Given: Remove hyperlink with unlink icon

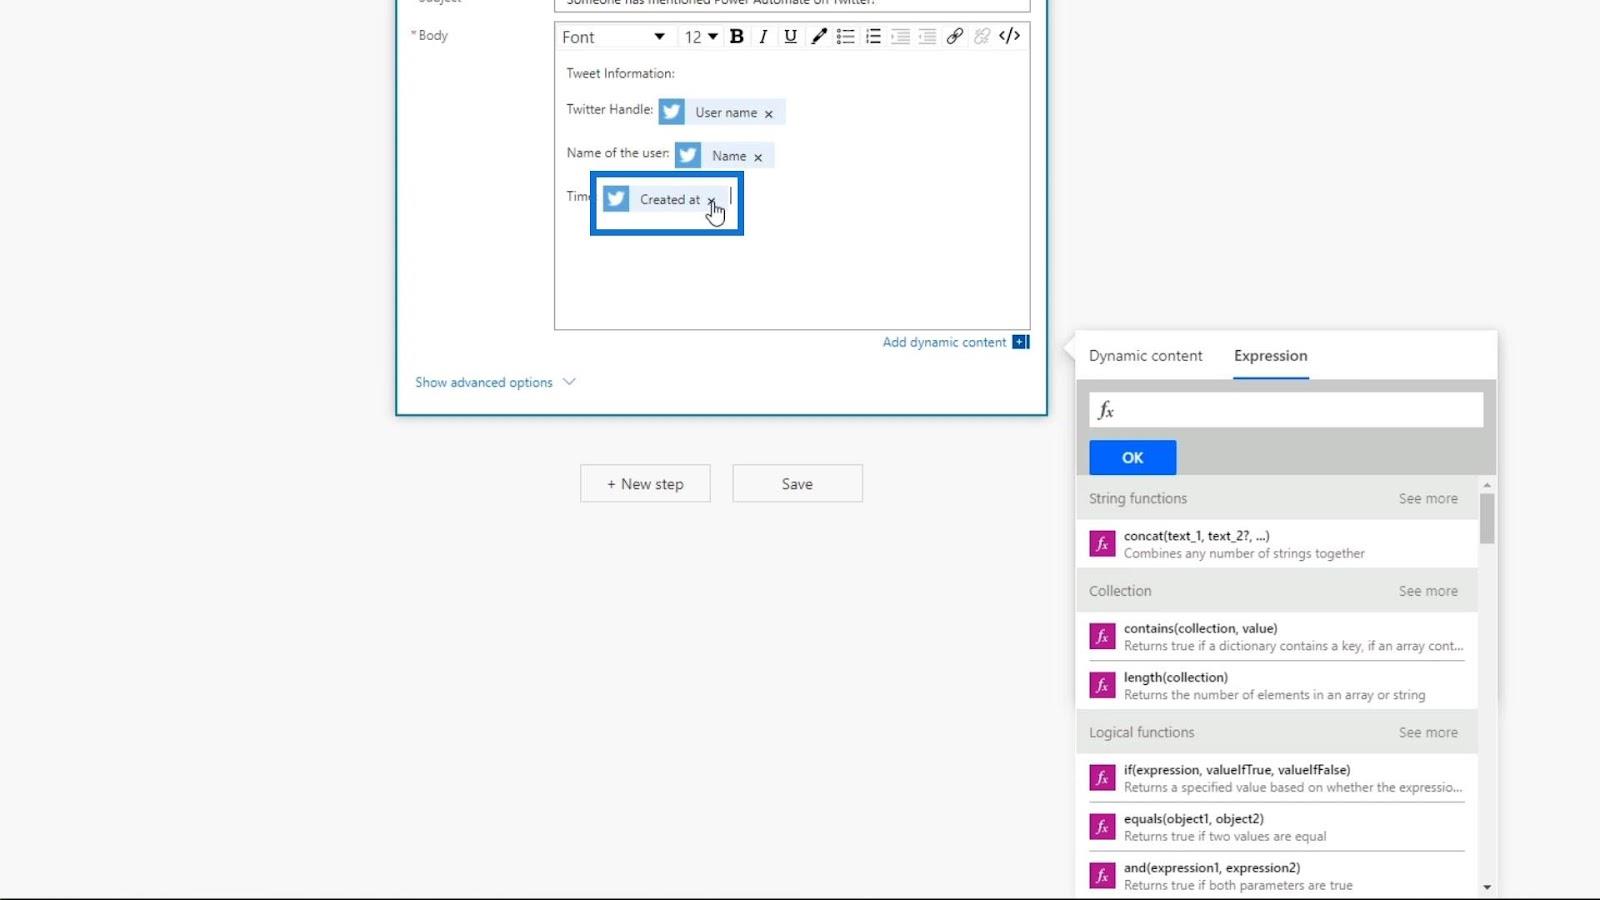Looking at the screenshot, I should click(982, 36).
